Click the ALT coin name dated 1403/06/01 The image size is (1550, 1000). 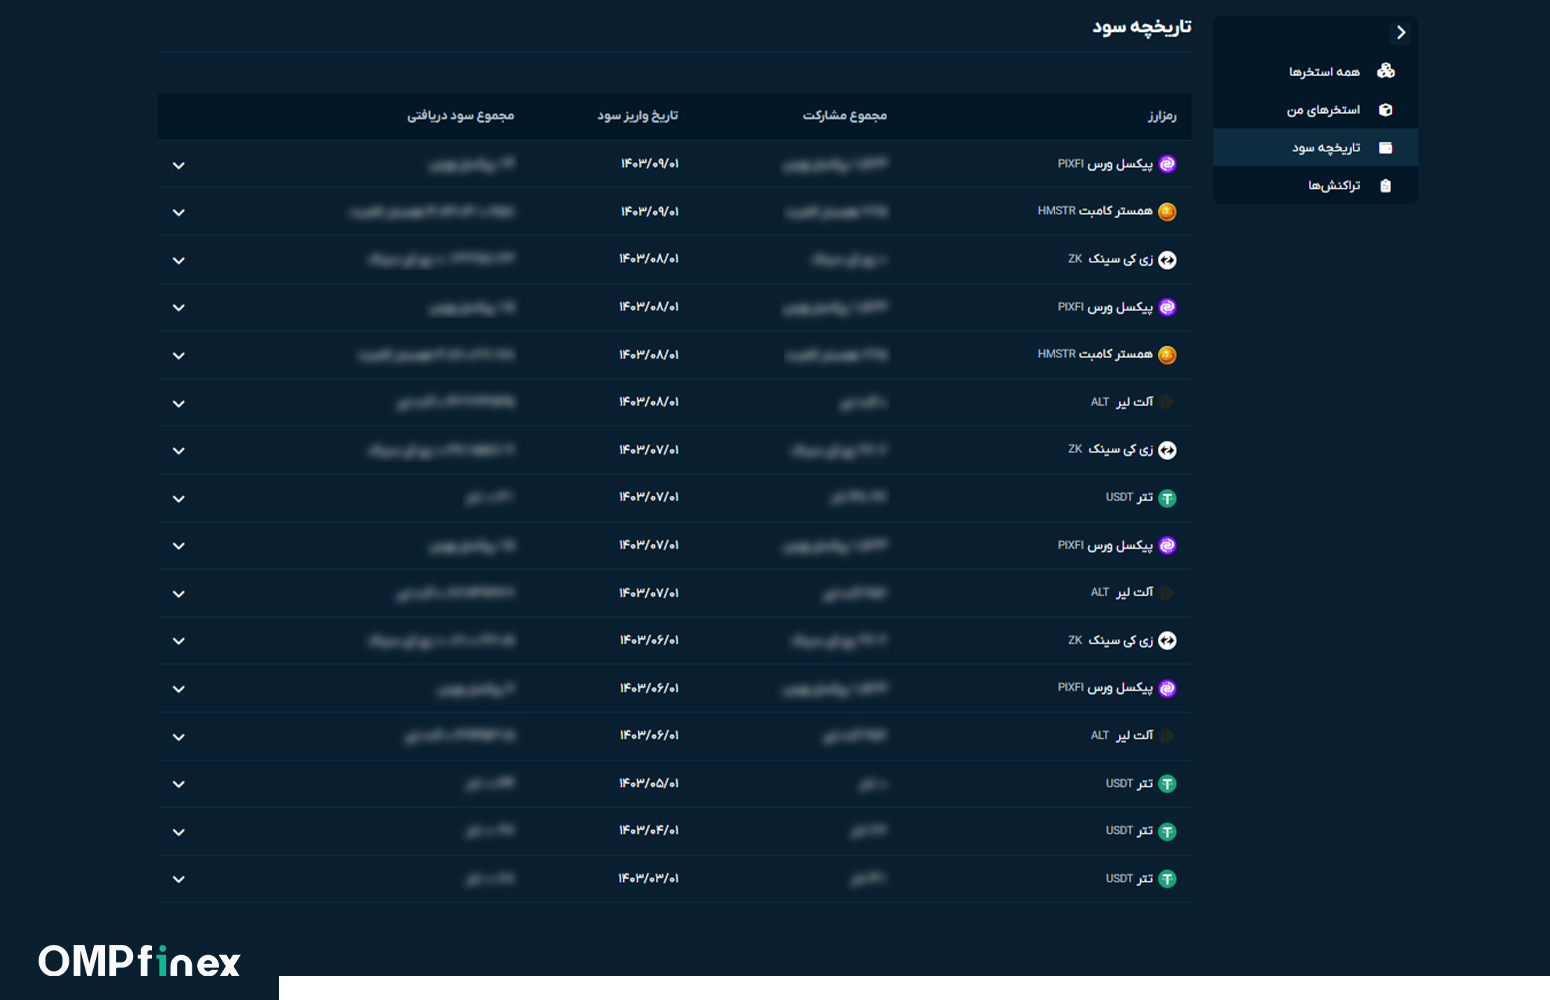[x=1122, y=735]
